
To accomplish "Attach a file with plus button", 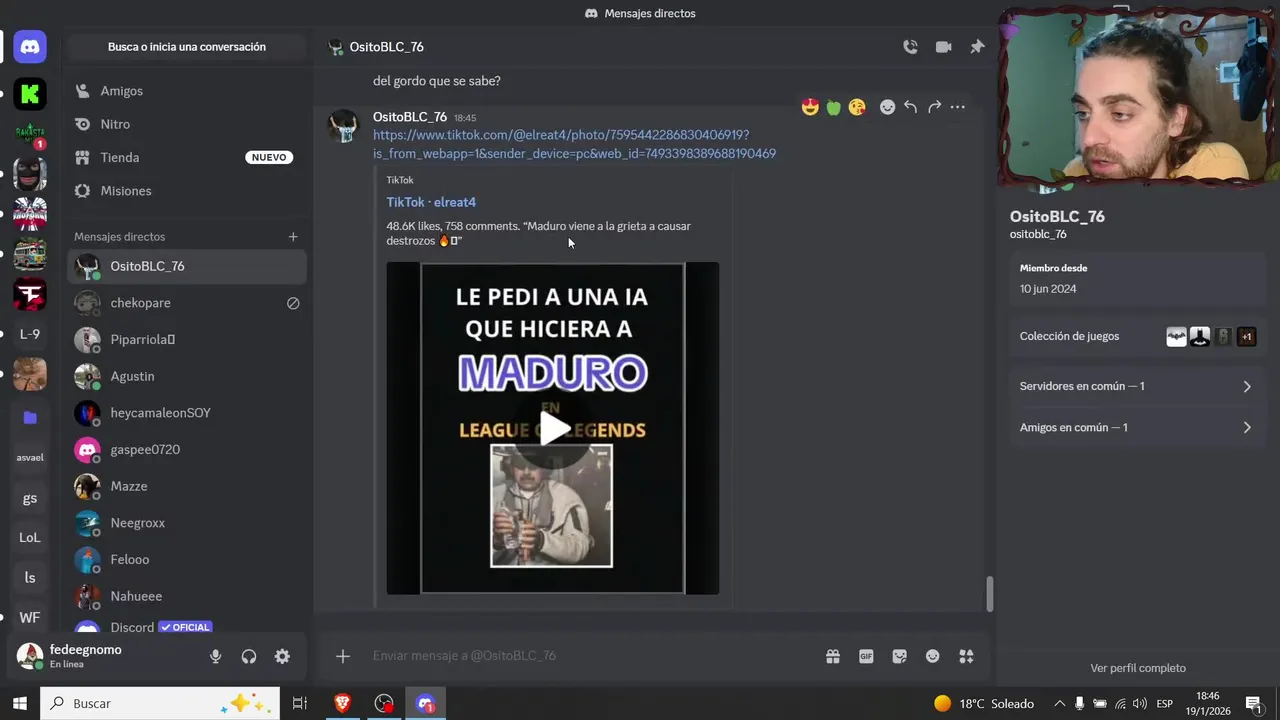I will (x=342, y=656).
